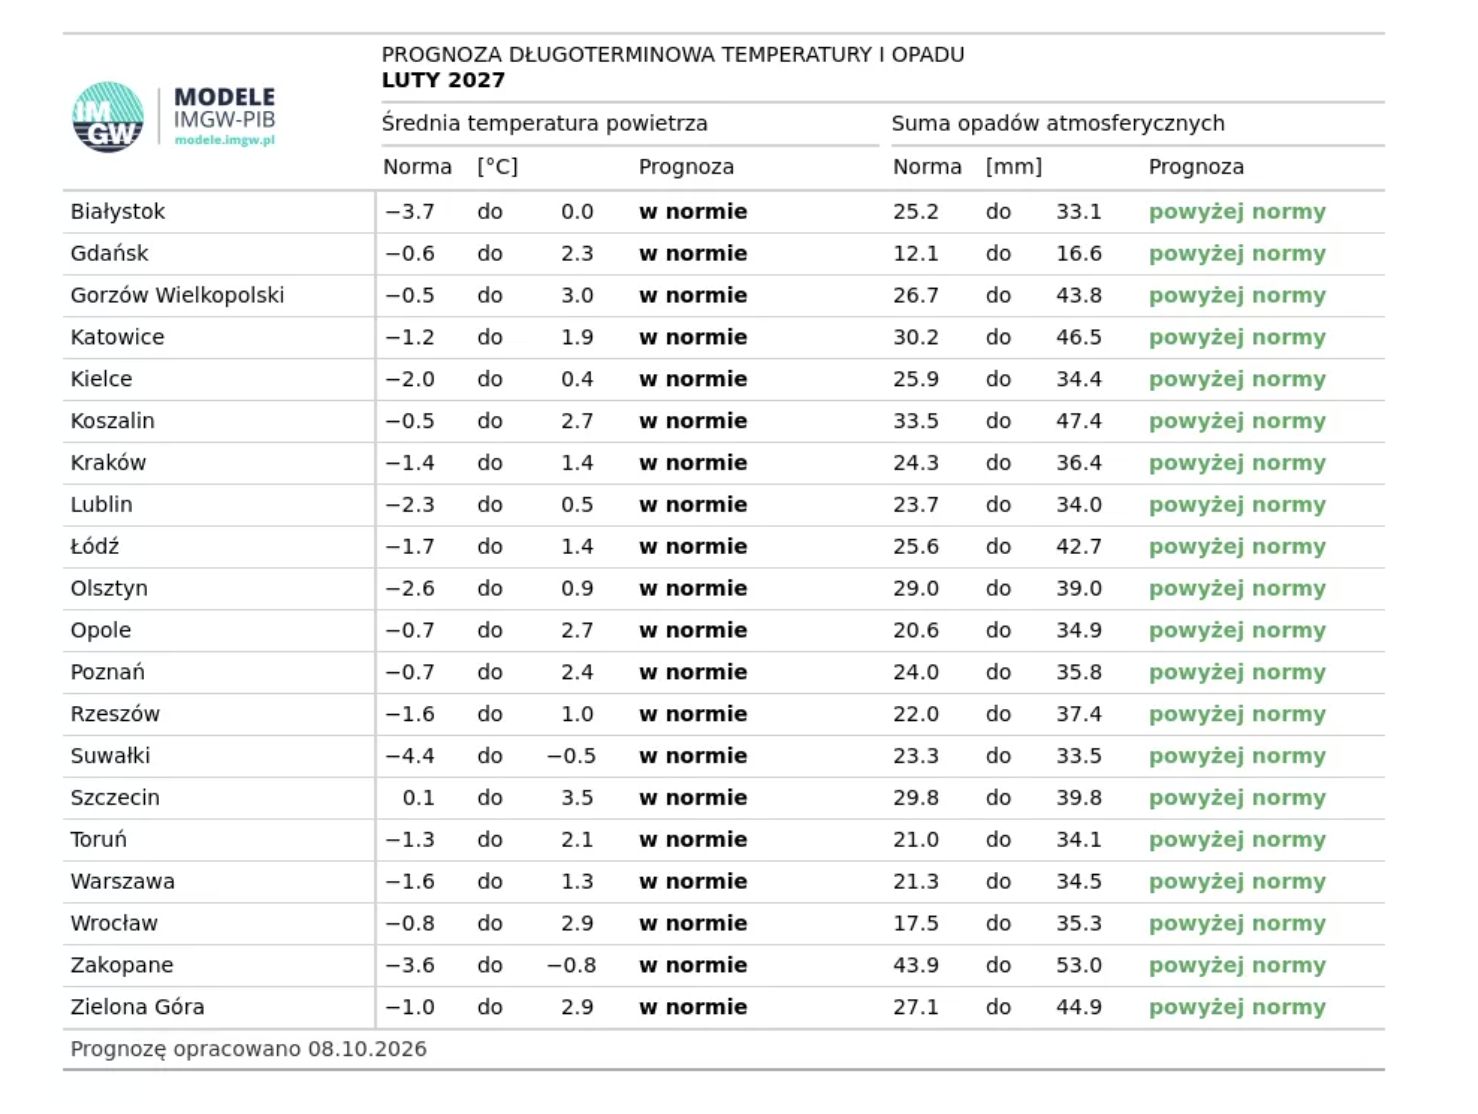Viewport: 1478px width, 1114px height.
Task: Select the MODELE IMGW-PIB title text
Action: point(224,108)
